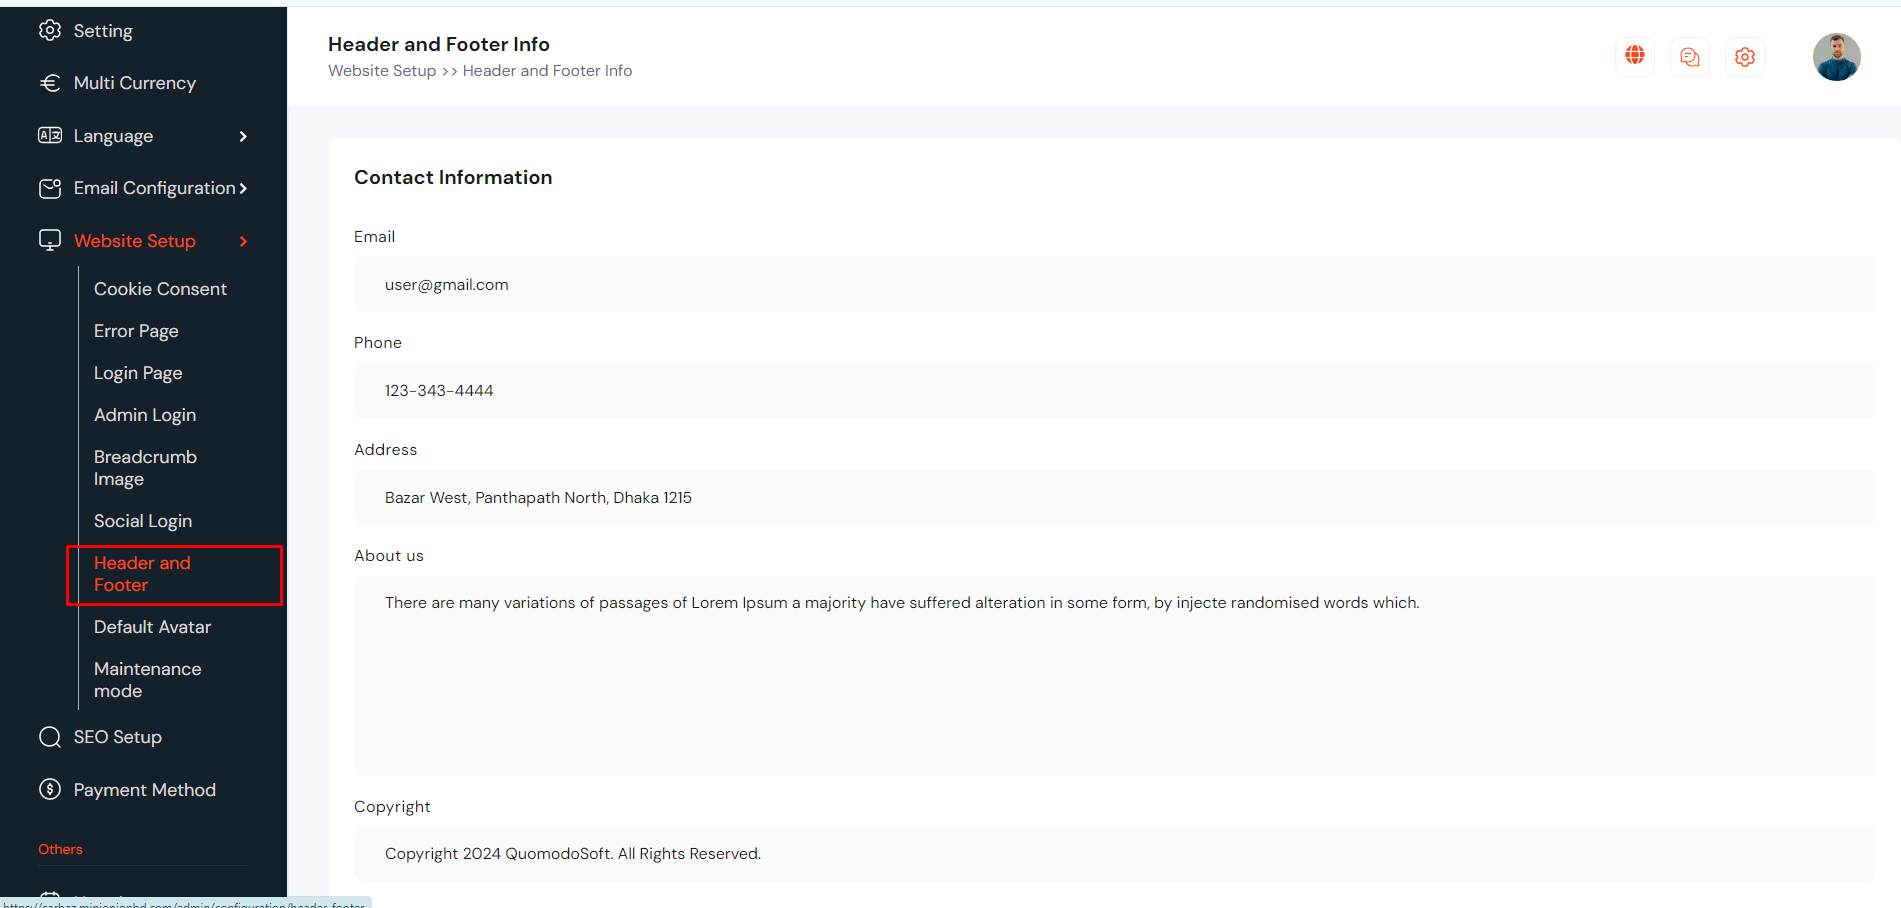The image size is (1901, 908).
Task: Click the Setting gear icon in sidebar
Action: [50, 31]
